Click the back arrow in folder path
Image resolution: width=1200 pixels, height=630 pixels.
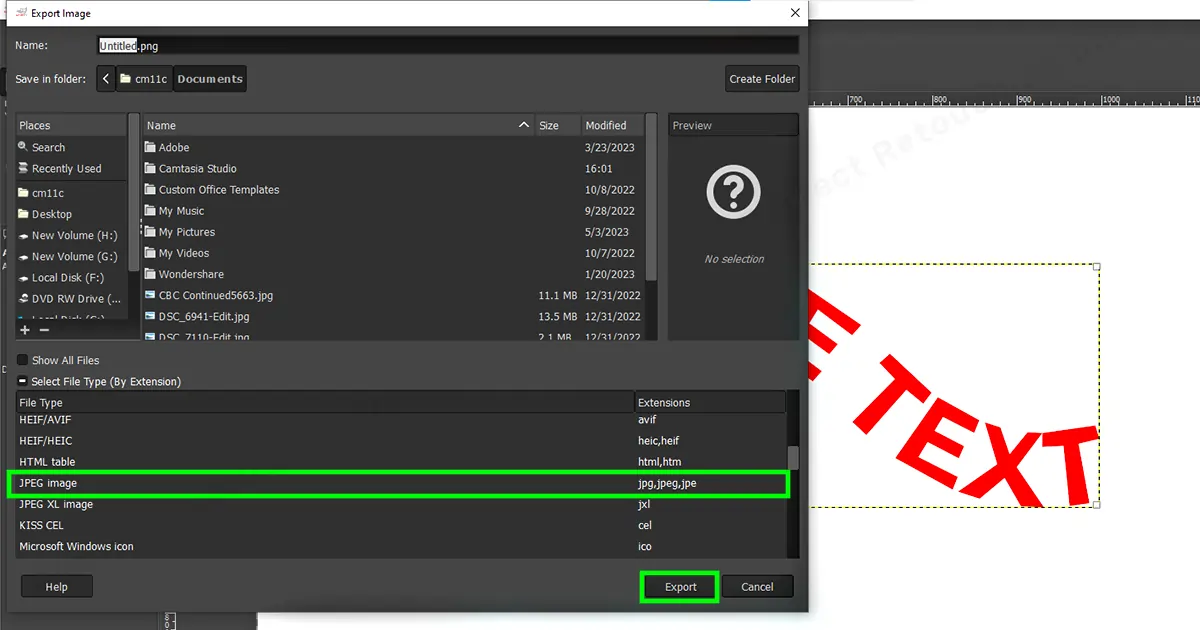[106, 79]
